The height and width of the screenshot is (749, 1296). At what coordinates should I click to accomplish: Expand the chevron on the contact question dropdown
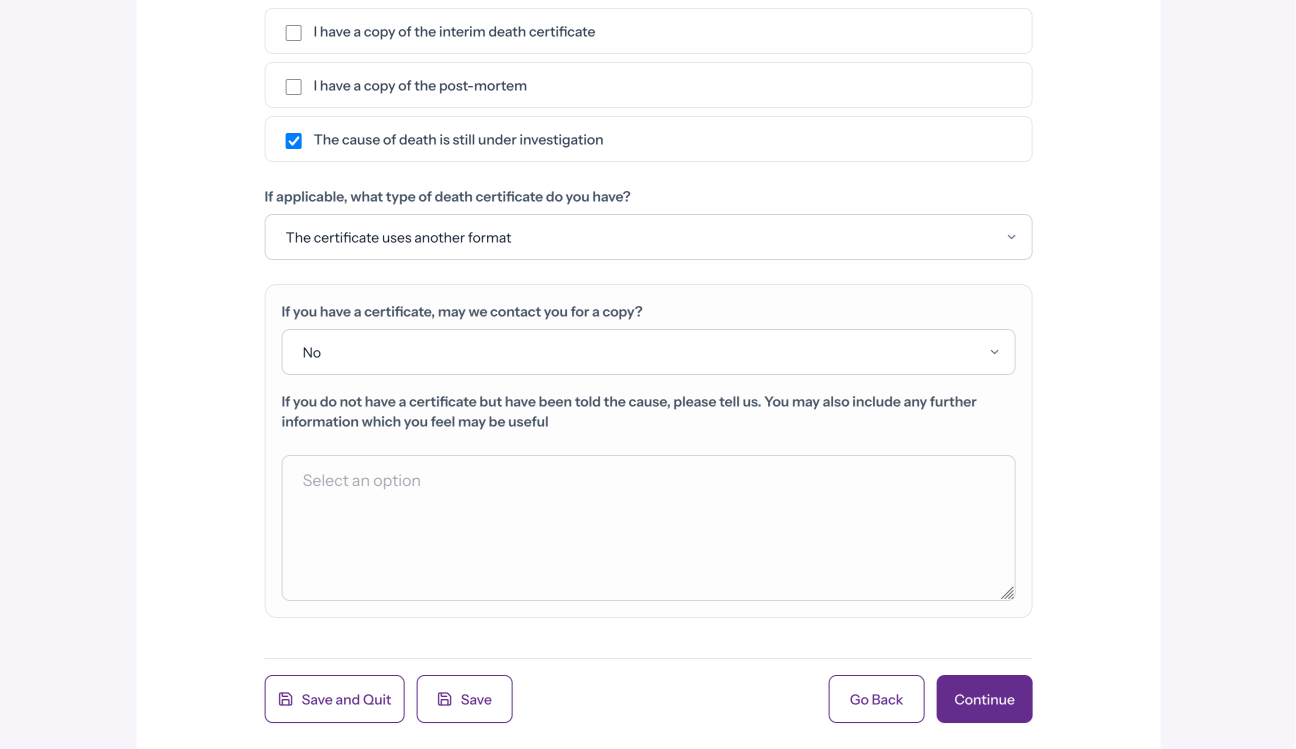[x=995, y=352]
